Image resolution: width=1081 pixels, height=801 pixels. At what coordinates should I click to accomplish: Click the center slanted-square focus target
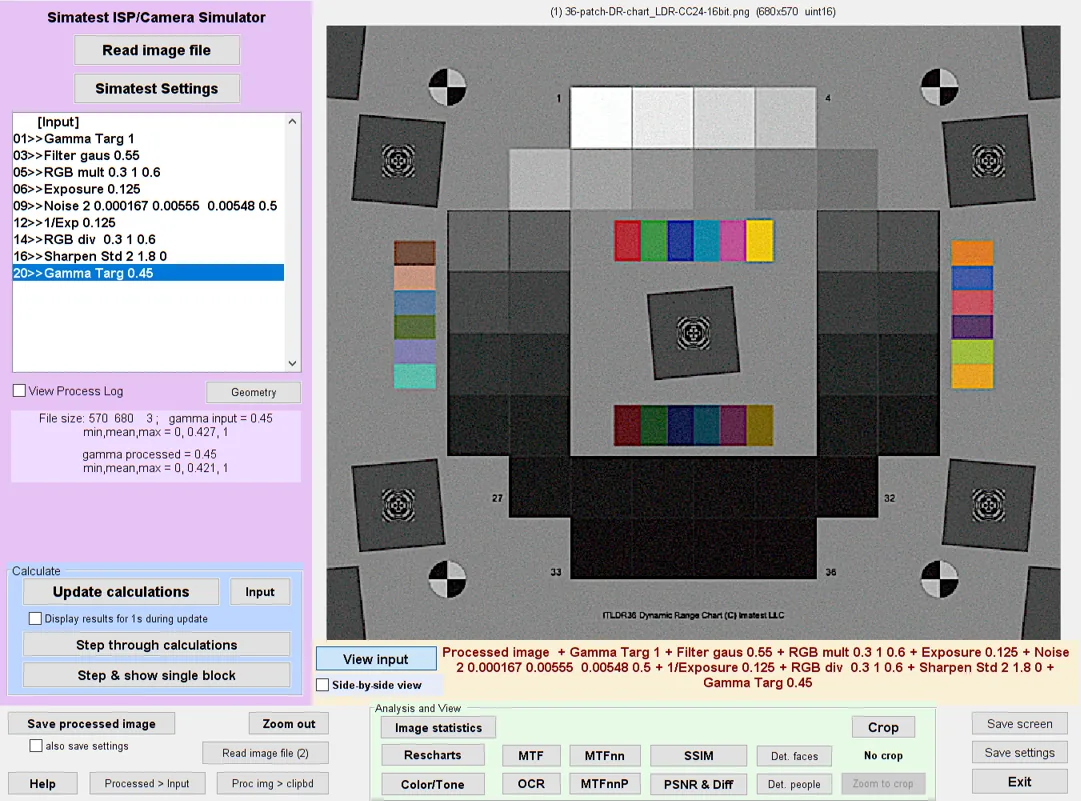click(x=693, y=334)
